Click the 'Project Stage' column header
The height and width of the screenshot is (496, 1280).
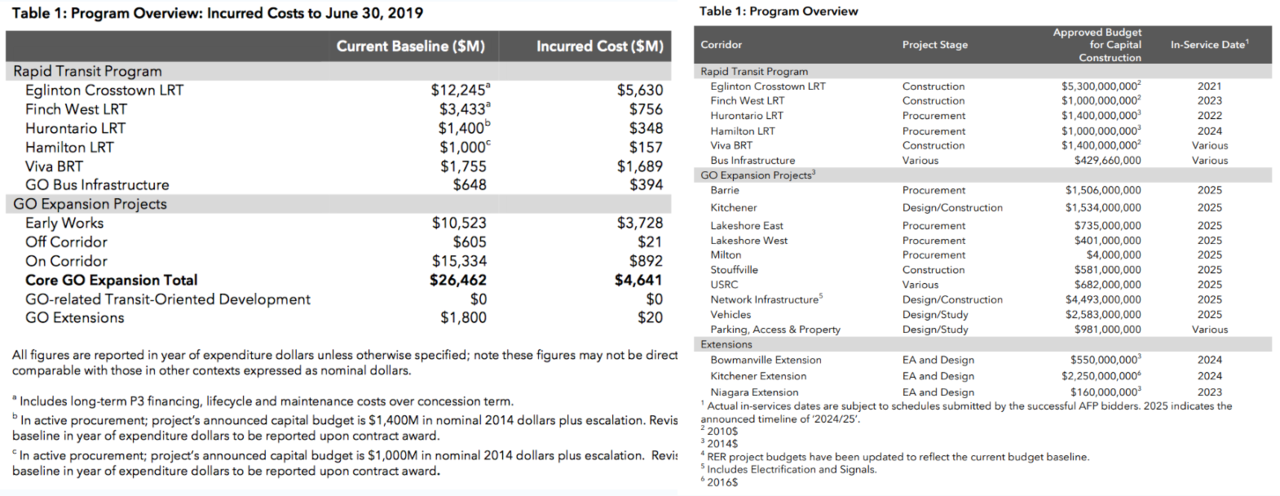935,45
